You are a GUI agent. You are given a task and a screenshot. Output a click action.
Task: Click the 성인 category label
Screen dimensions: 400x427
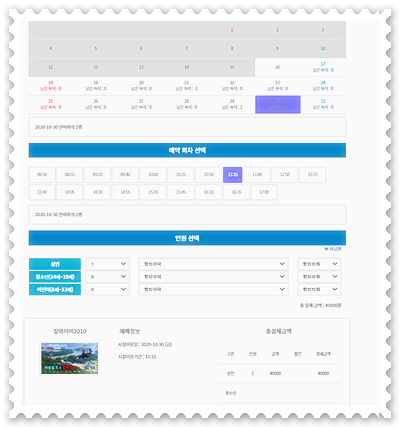point(55,264)
